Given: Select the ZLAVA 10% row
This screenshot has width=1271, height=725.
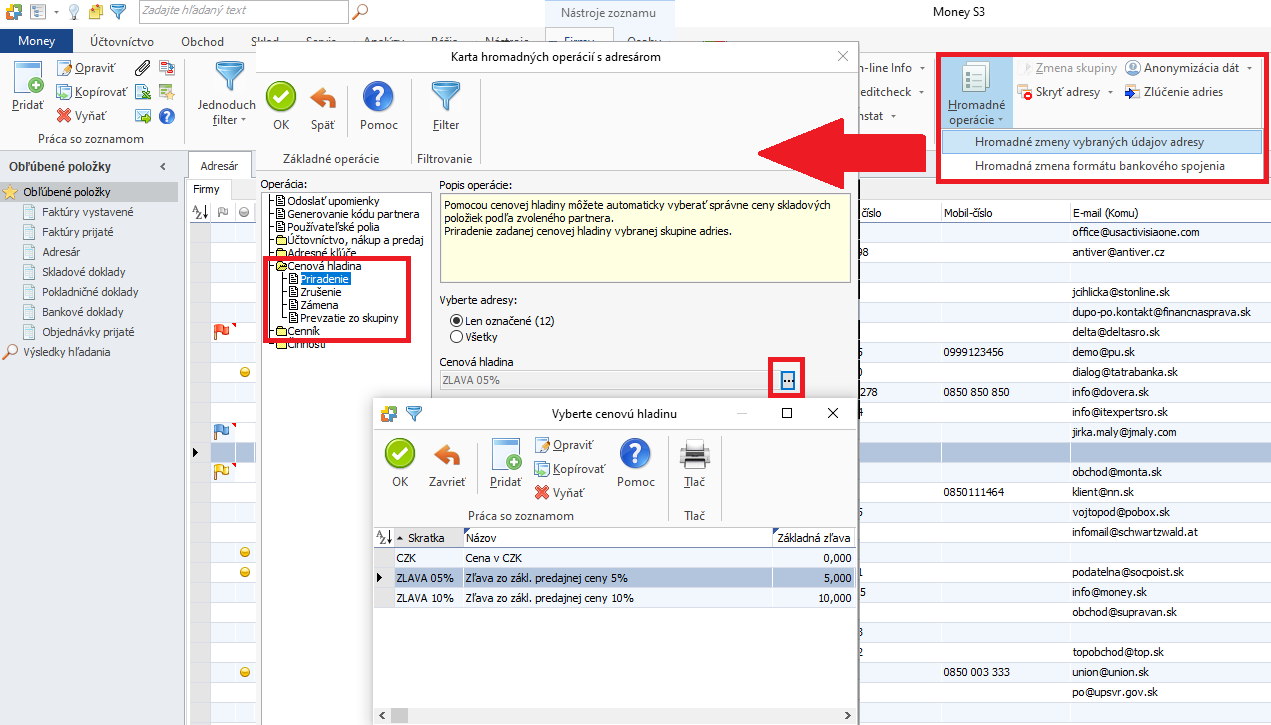Looking at the screenshot, I should pos(614,598).
